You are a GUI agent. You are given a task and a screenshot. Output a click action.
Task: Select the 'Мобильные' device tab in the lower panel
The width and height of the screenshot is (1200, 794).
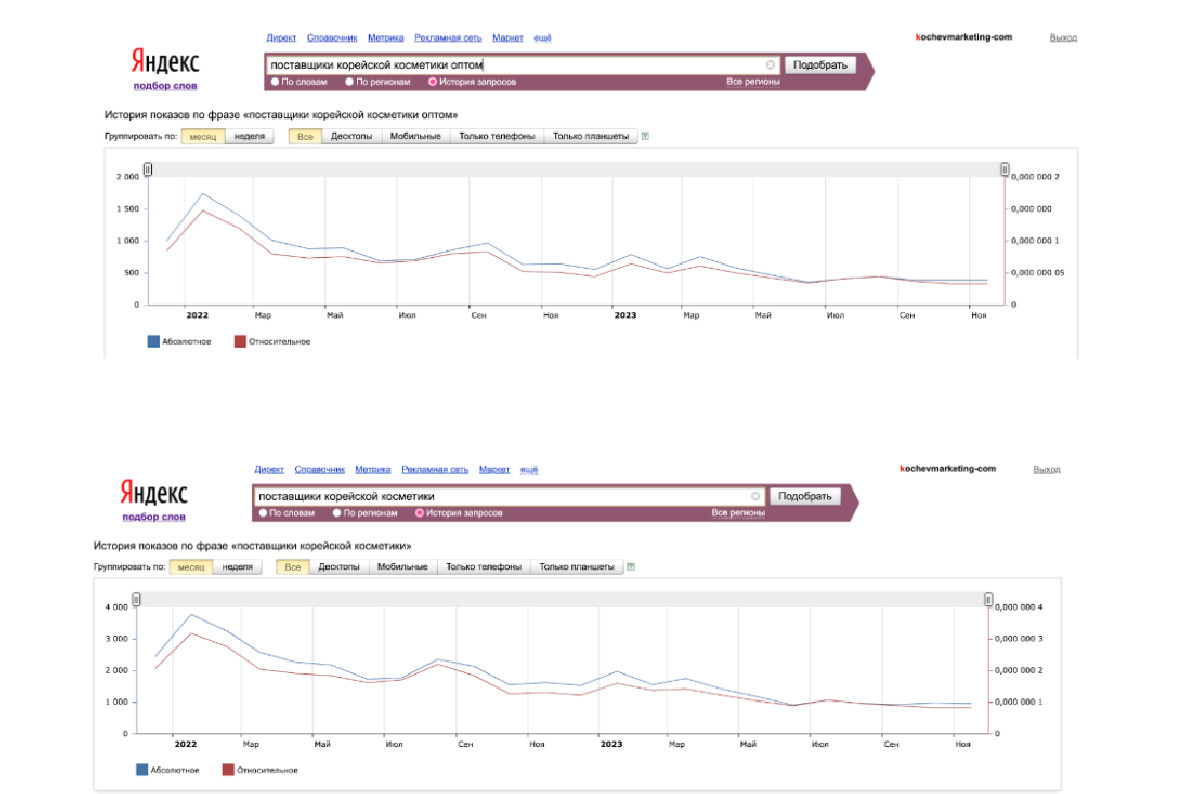point(403,567)
